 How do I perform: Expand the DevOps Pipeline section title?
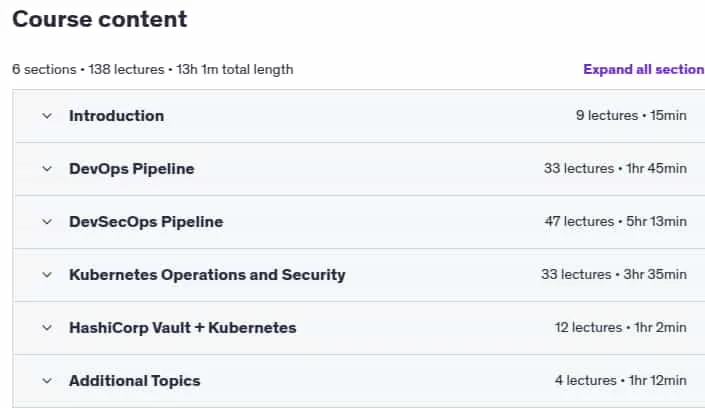pyautogui.click(x=132, y=169)
